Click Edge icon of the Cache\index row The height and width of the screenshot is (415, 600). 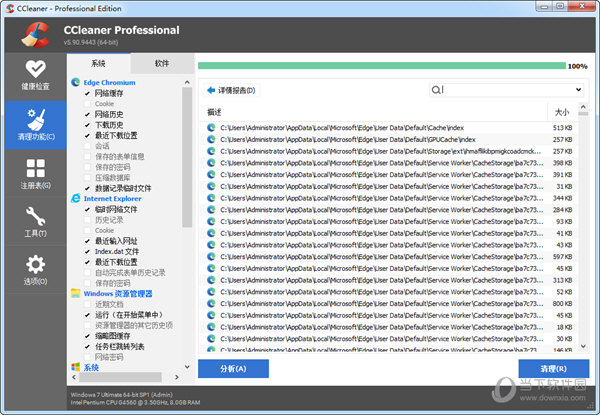(211, 128)
